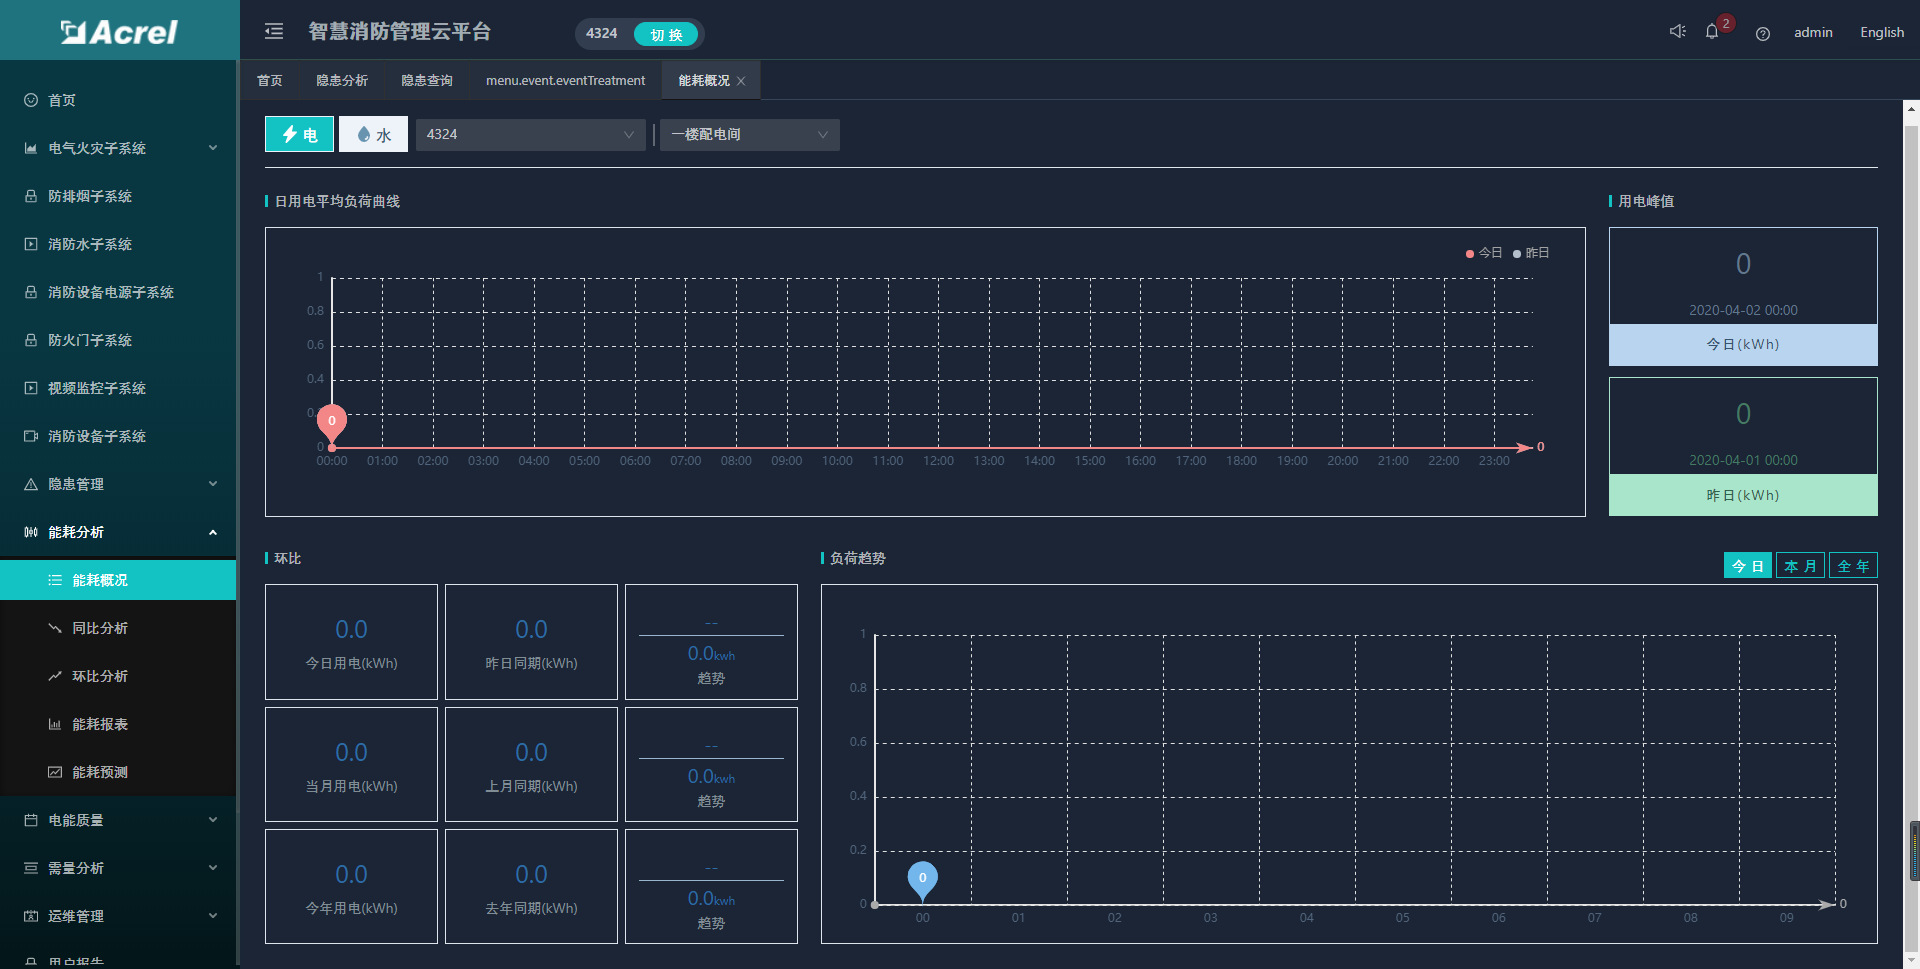Open 同比分析 in sidebar
1920x969 pixels.
pos(100,628)
